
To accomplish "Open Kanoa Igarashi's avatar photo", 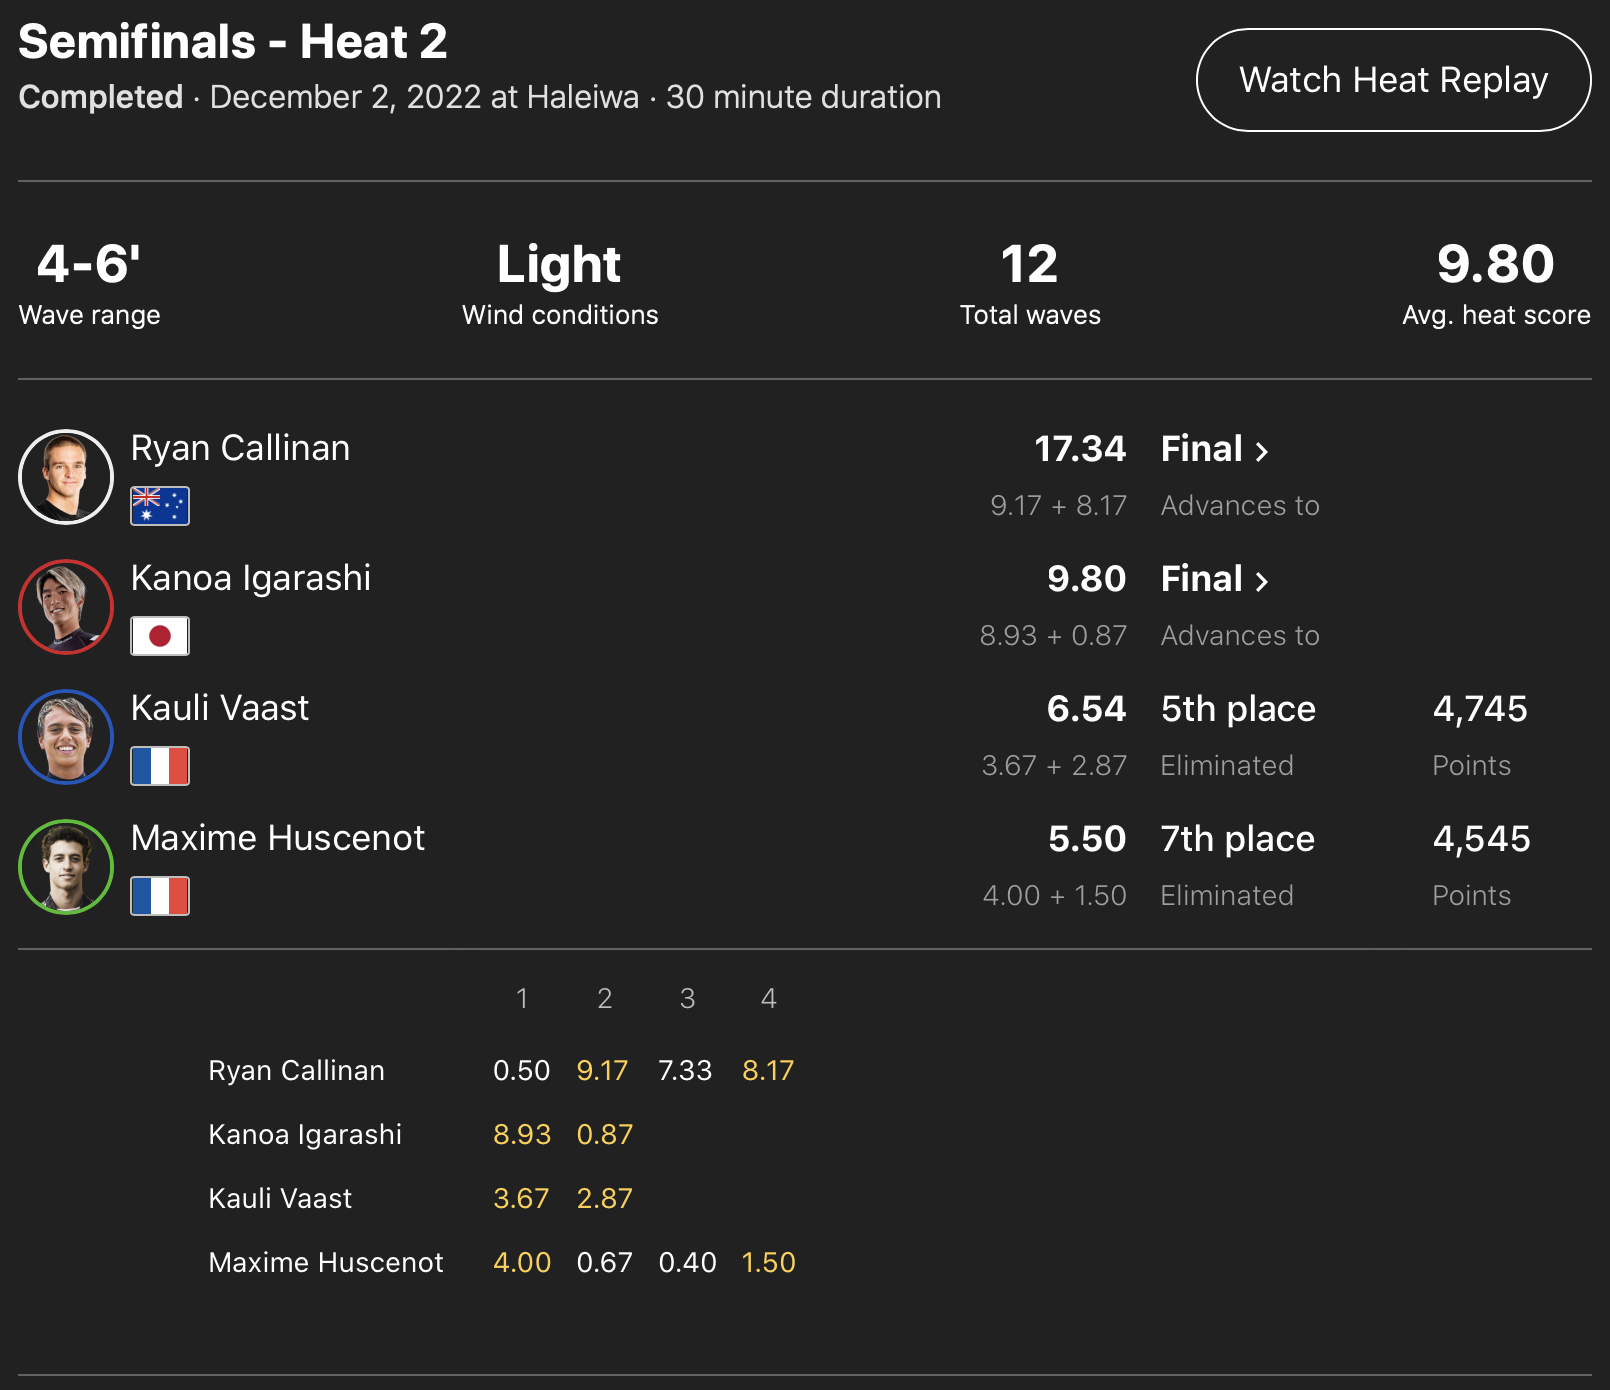I will [66, 607].
